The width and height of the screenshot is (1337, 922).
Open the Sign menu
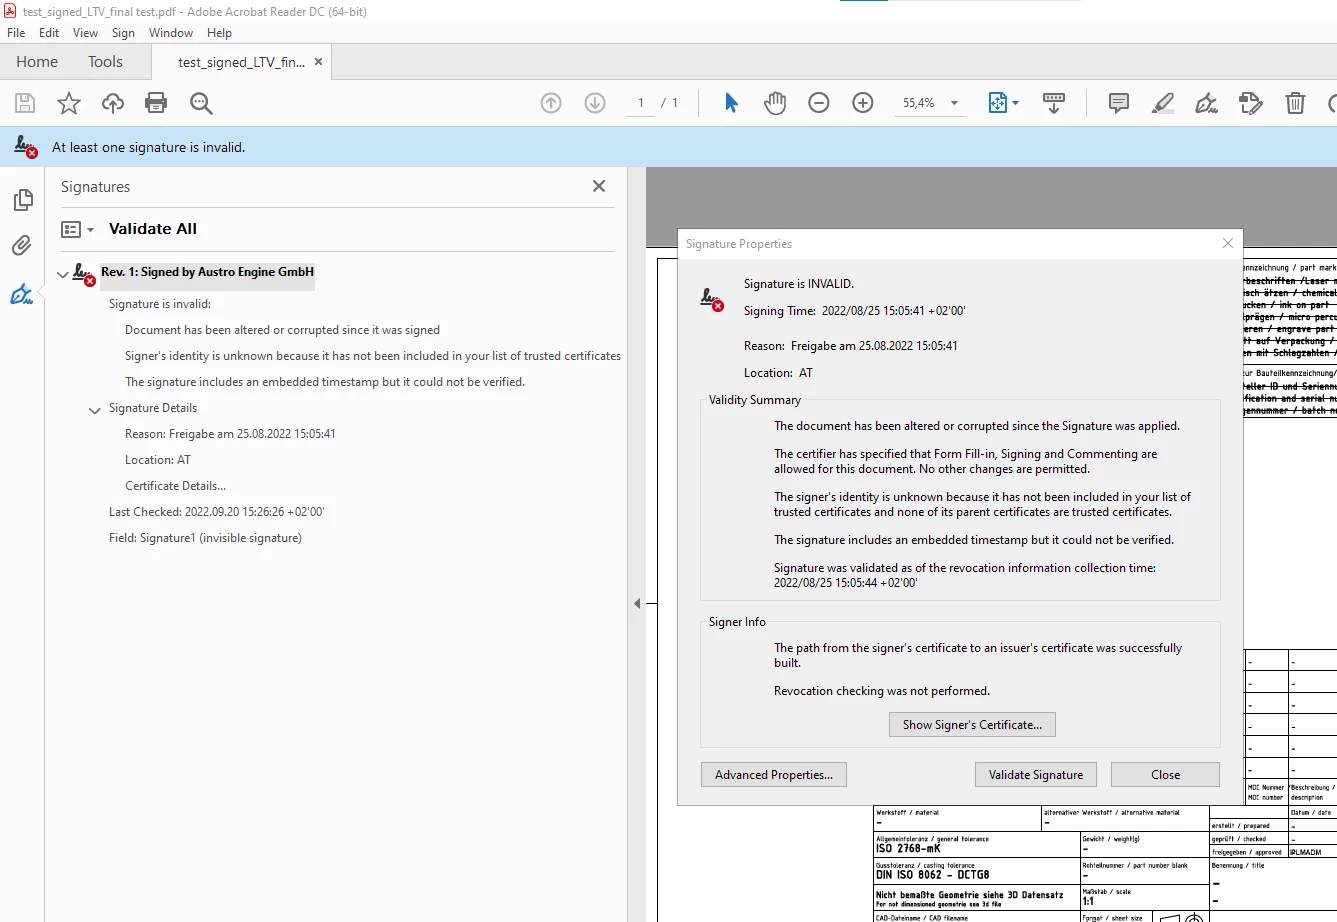pos(123,33)
